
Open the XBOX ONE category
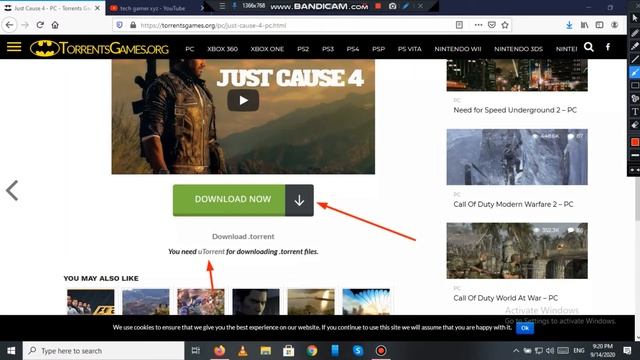click(267, 49)
